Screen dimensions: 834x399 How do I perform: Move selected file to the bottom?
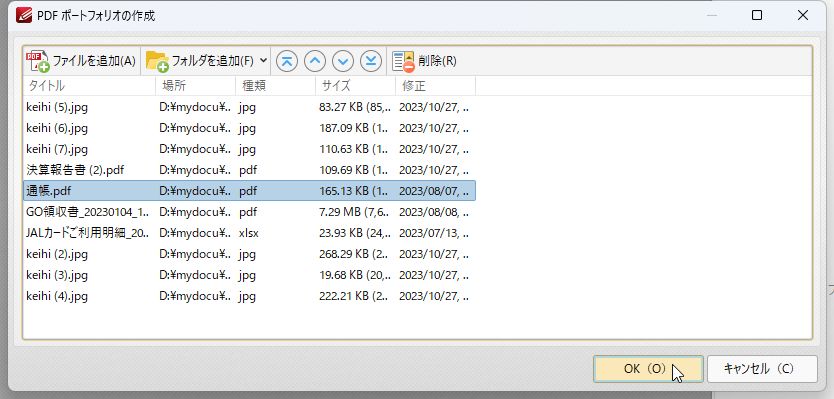371,61
